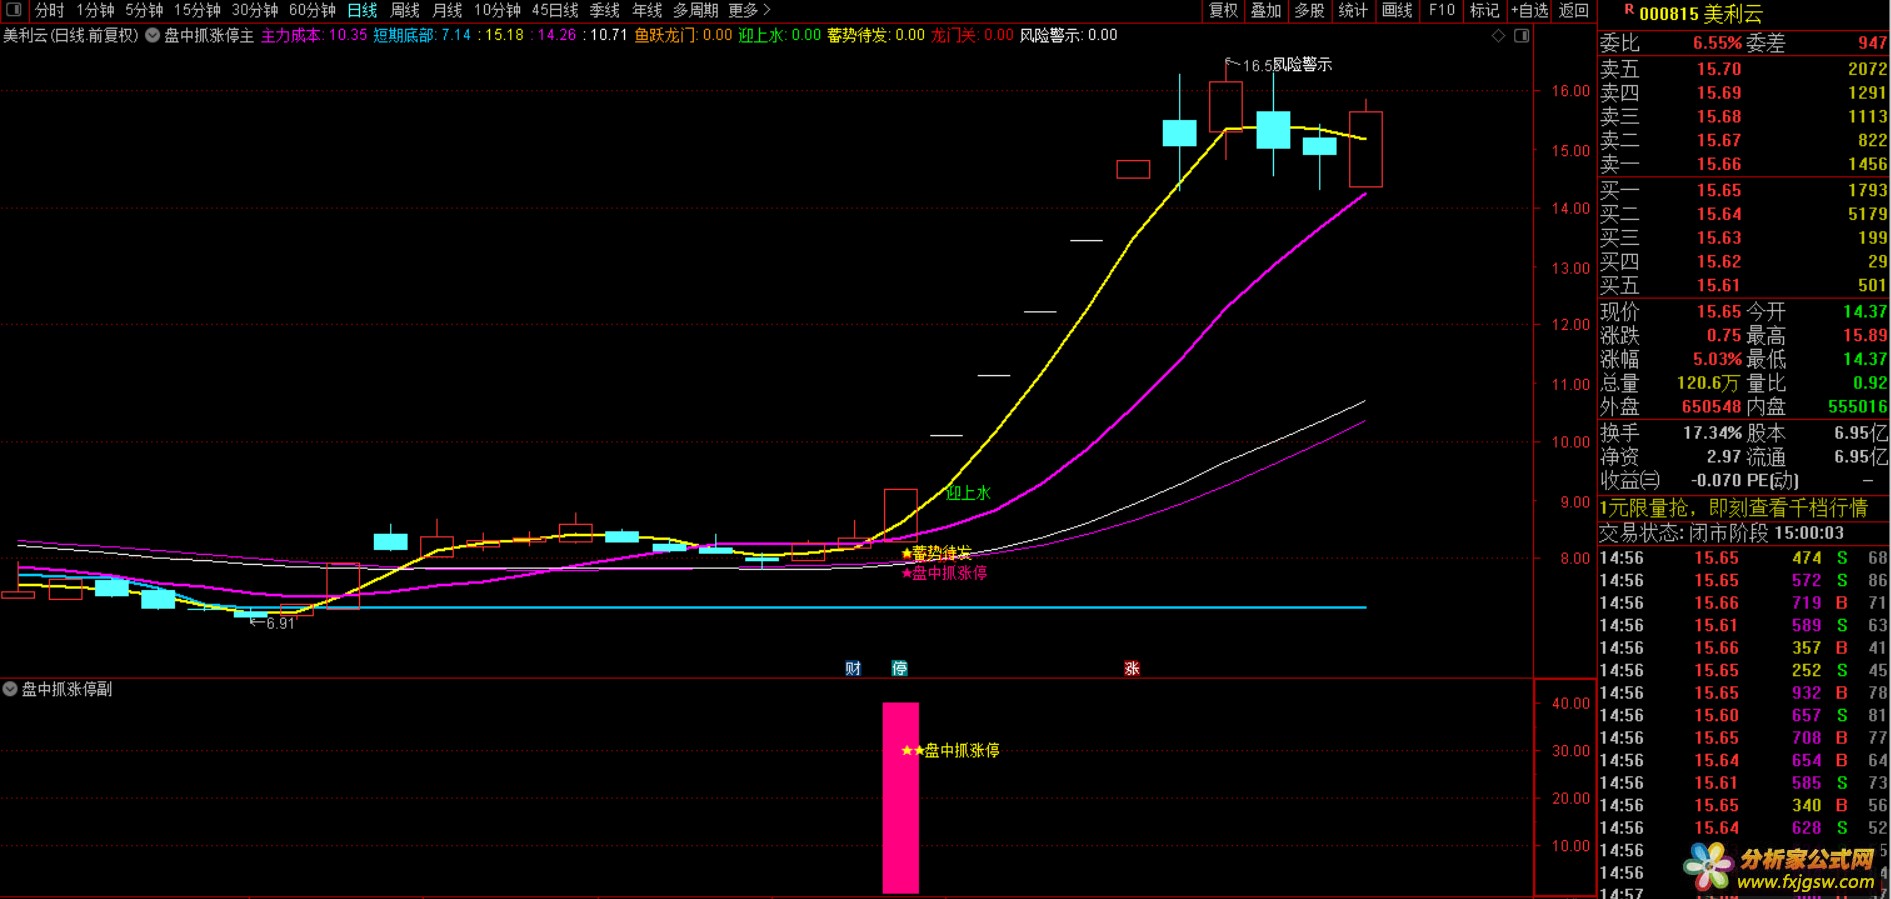This screenshot has width=1891, height=899.
Task: Click the last candlestick on the chart
Action: (x=1366, y=149)
